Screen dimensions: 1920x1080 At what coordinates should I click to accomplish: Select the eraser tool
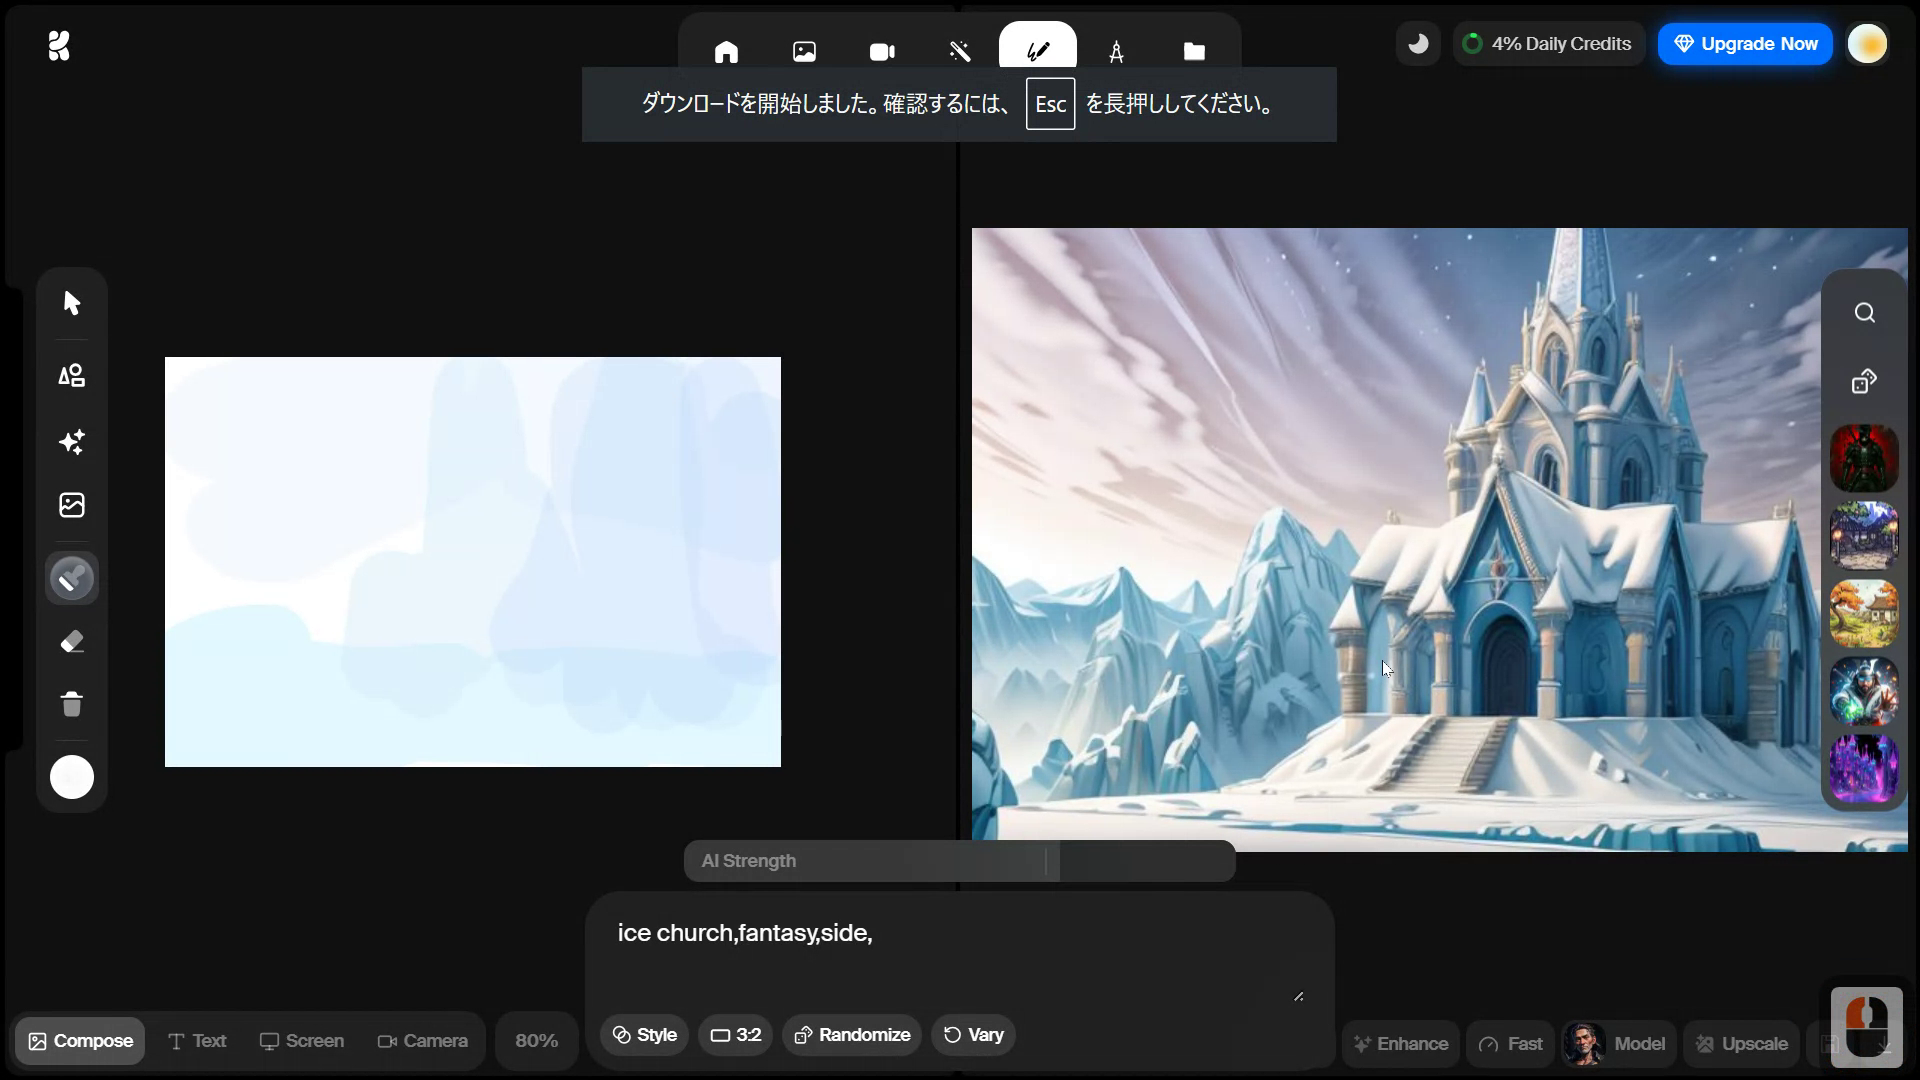point(71,642)
